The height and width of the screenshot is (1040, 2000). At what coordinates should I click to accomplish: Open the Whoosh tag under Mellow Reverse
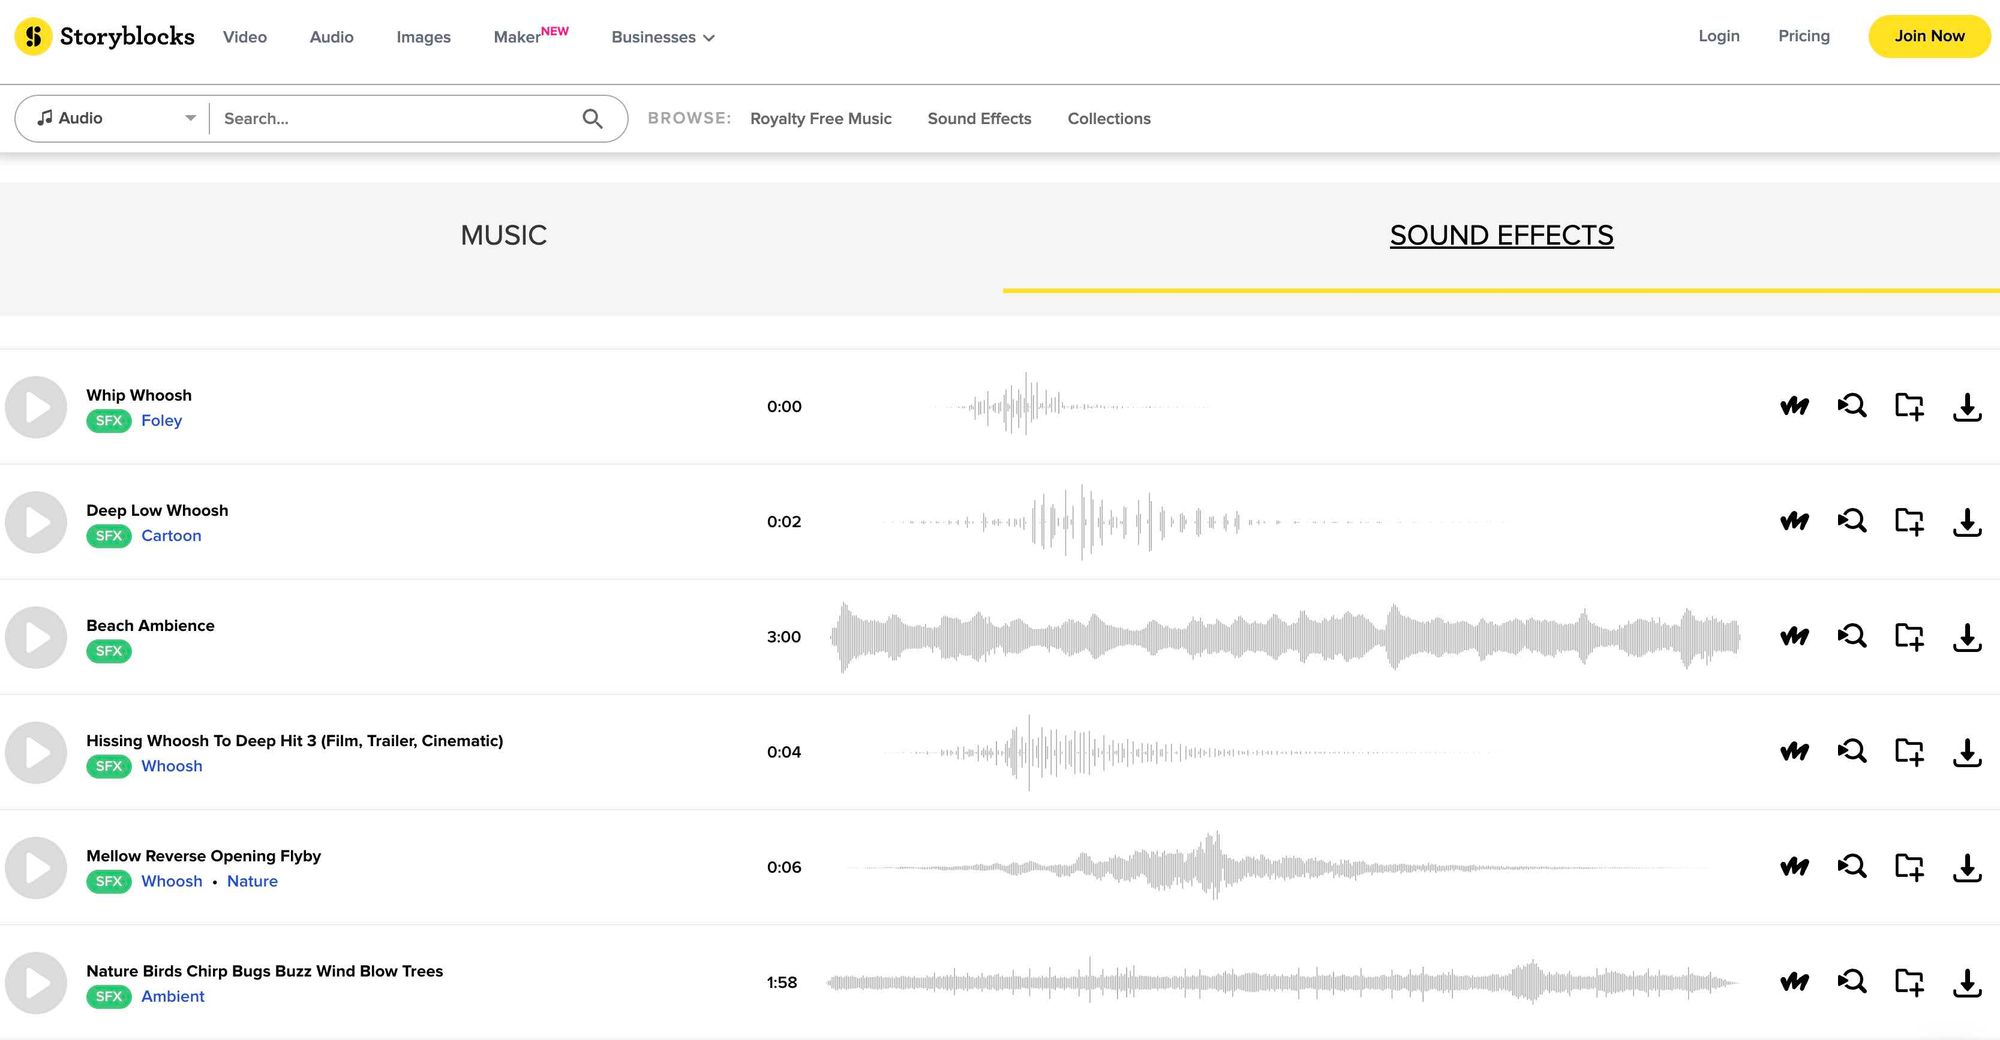pos(172,882)
